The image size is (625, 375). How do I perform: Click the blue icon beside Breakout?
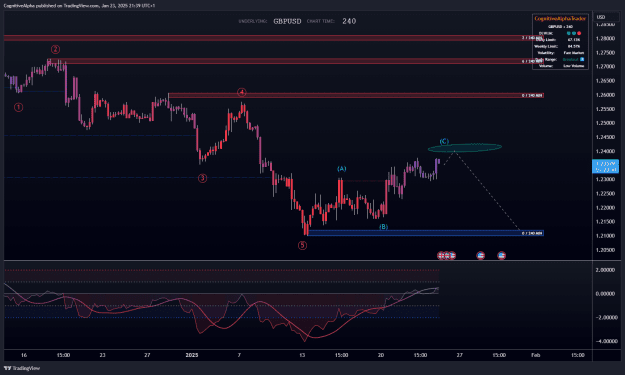[582, 59]
